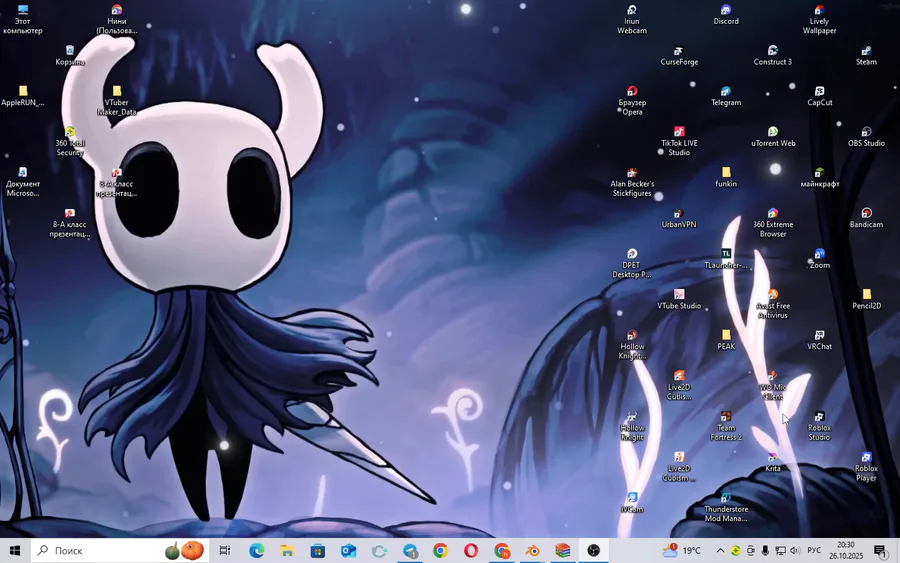Select the Iriun Webcam shortcut

(x=632, y=19)
